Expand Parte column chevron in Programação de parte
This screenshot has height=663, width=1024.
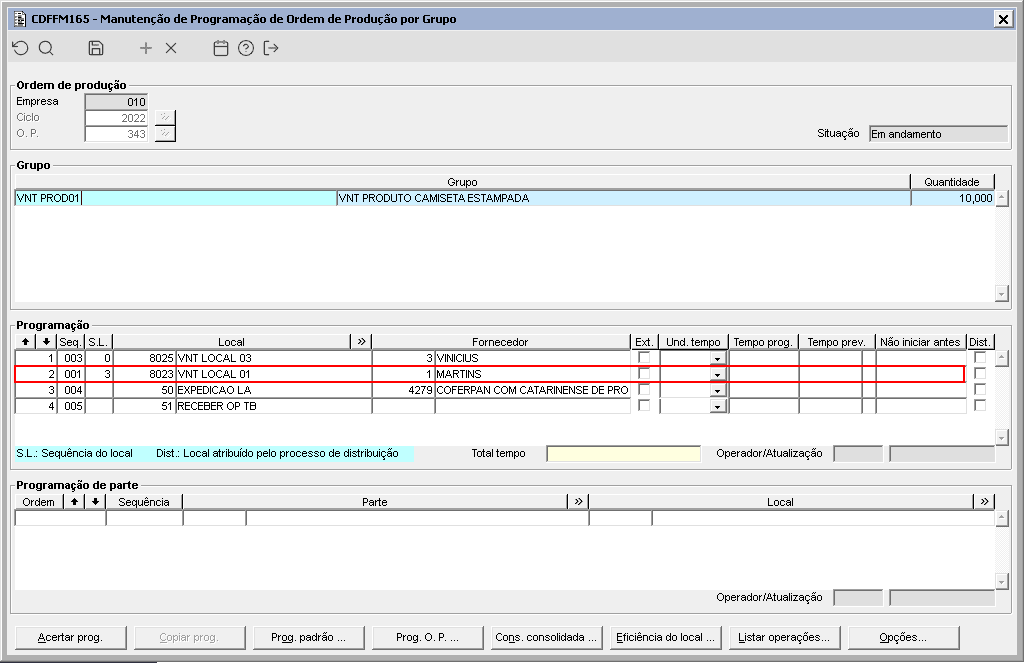(579, 502)
